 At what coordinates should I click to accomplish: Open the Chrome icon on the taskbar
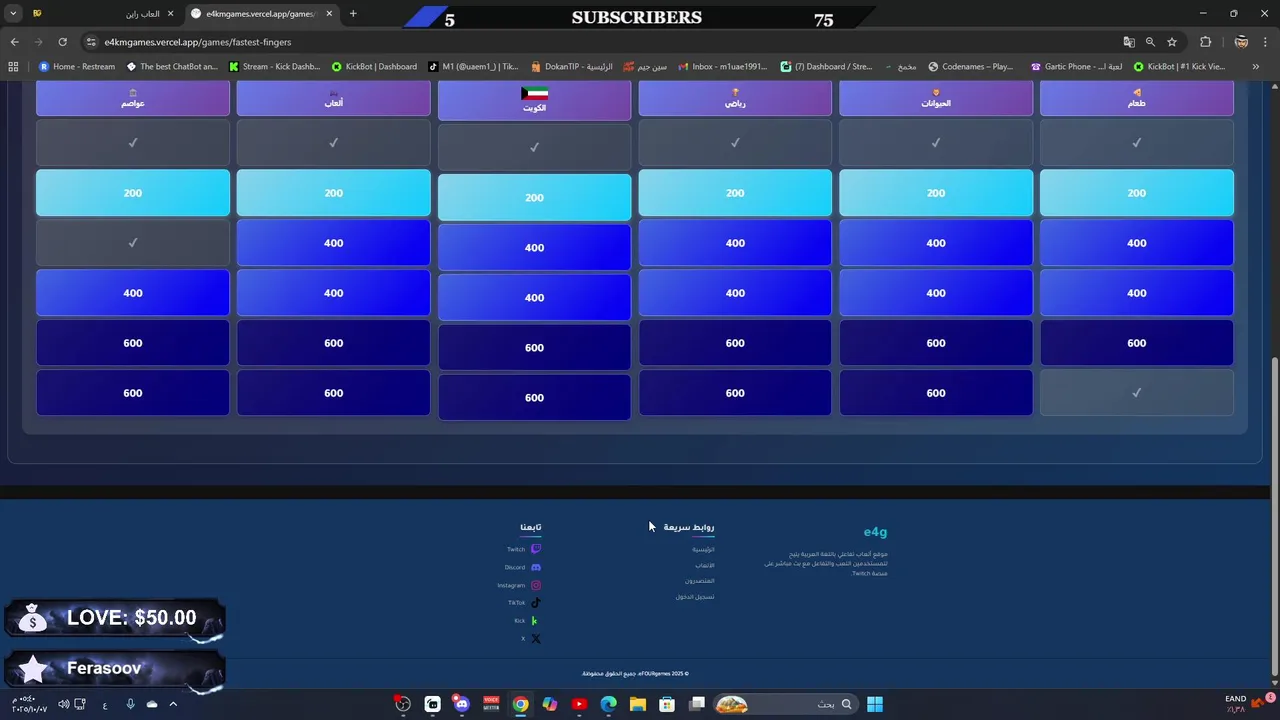[x=520, y=704]
